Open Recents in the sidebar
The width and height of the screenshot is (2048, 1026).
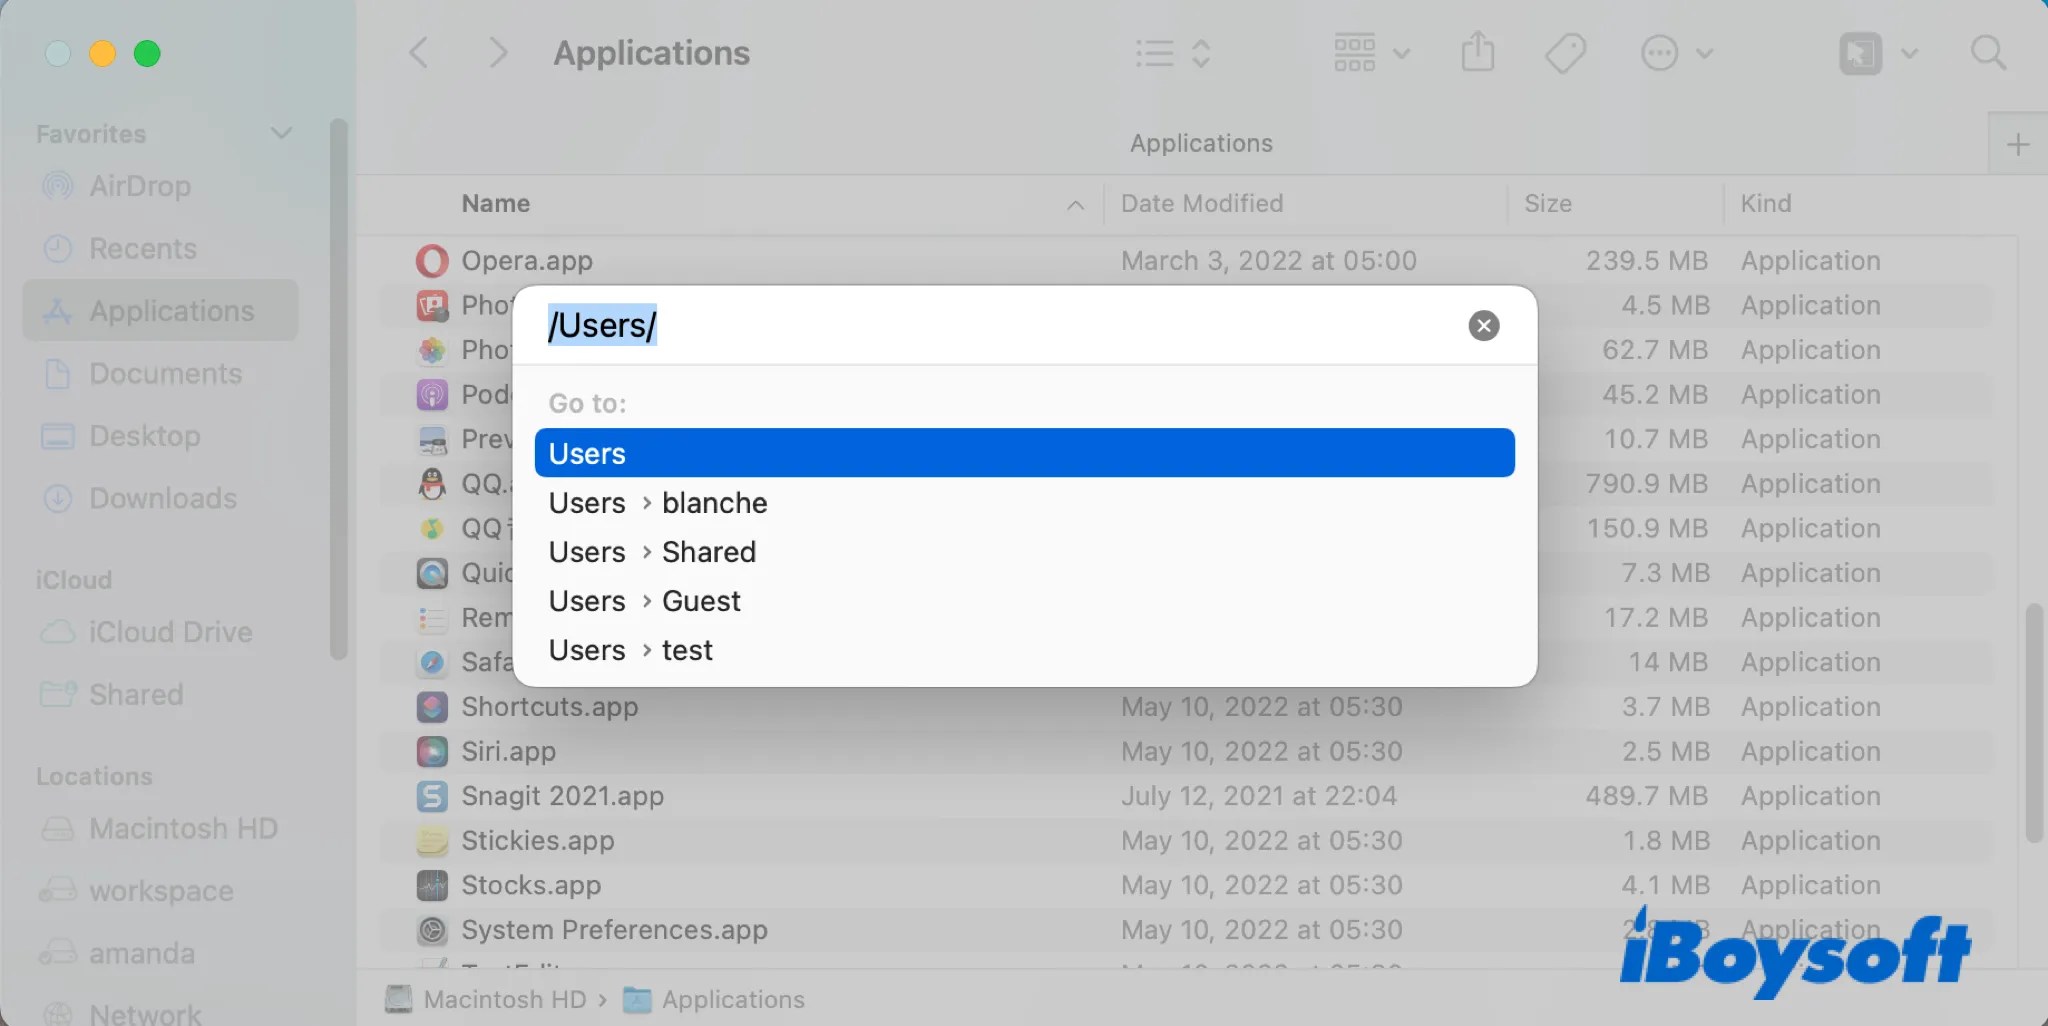[160, 248]
